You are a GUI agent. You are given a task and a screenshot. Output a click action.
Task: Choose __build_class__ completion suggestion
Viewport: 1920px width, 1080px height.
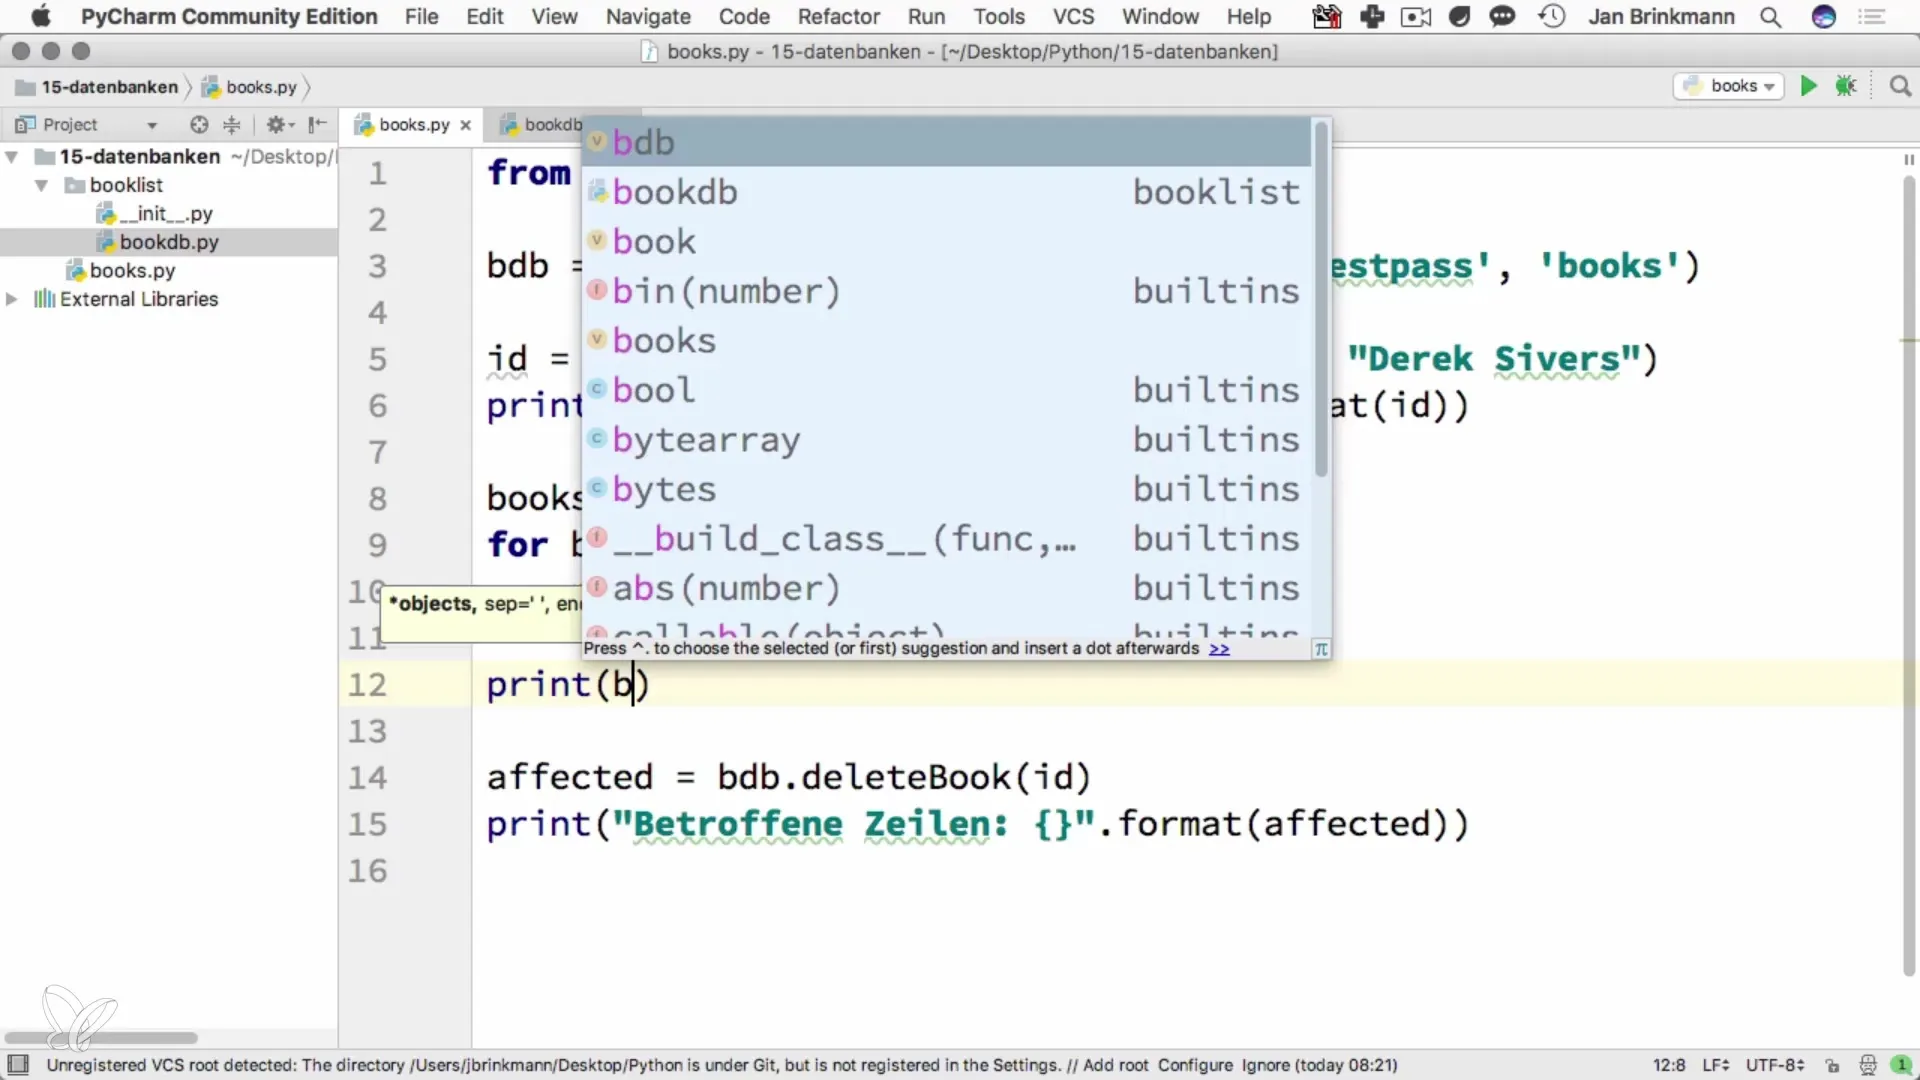tap(947, 538)
